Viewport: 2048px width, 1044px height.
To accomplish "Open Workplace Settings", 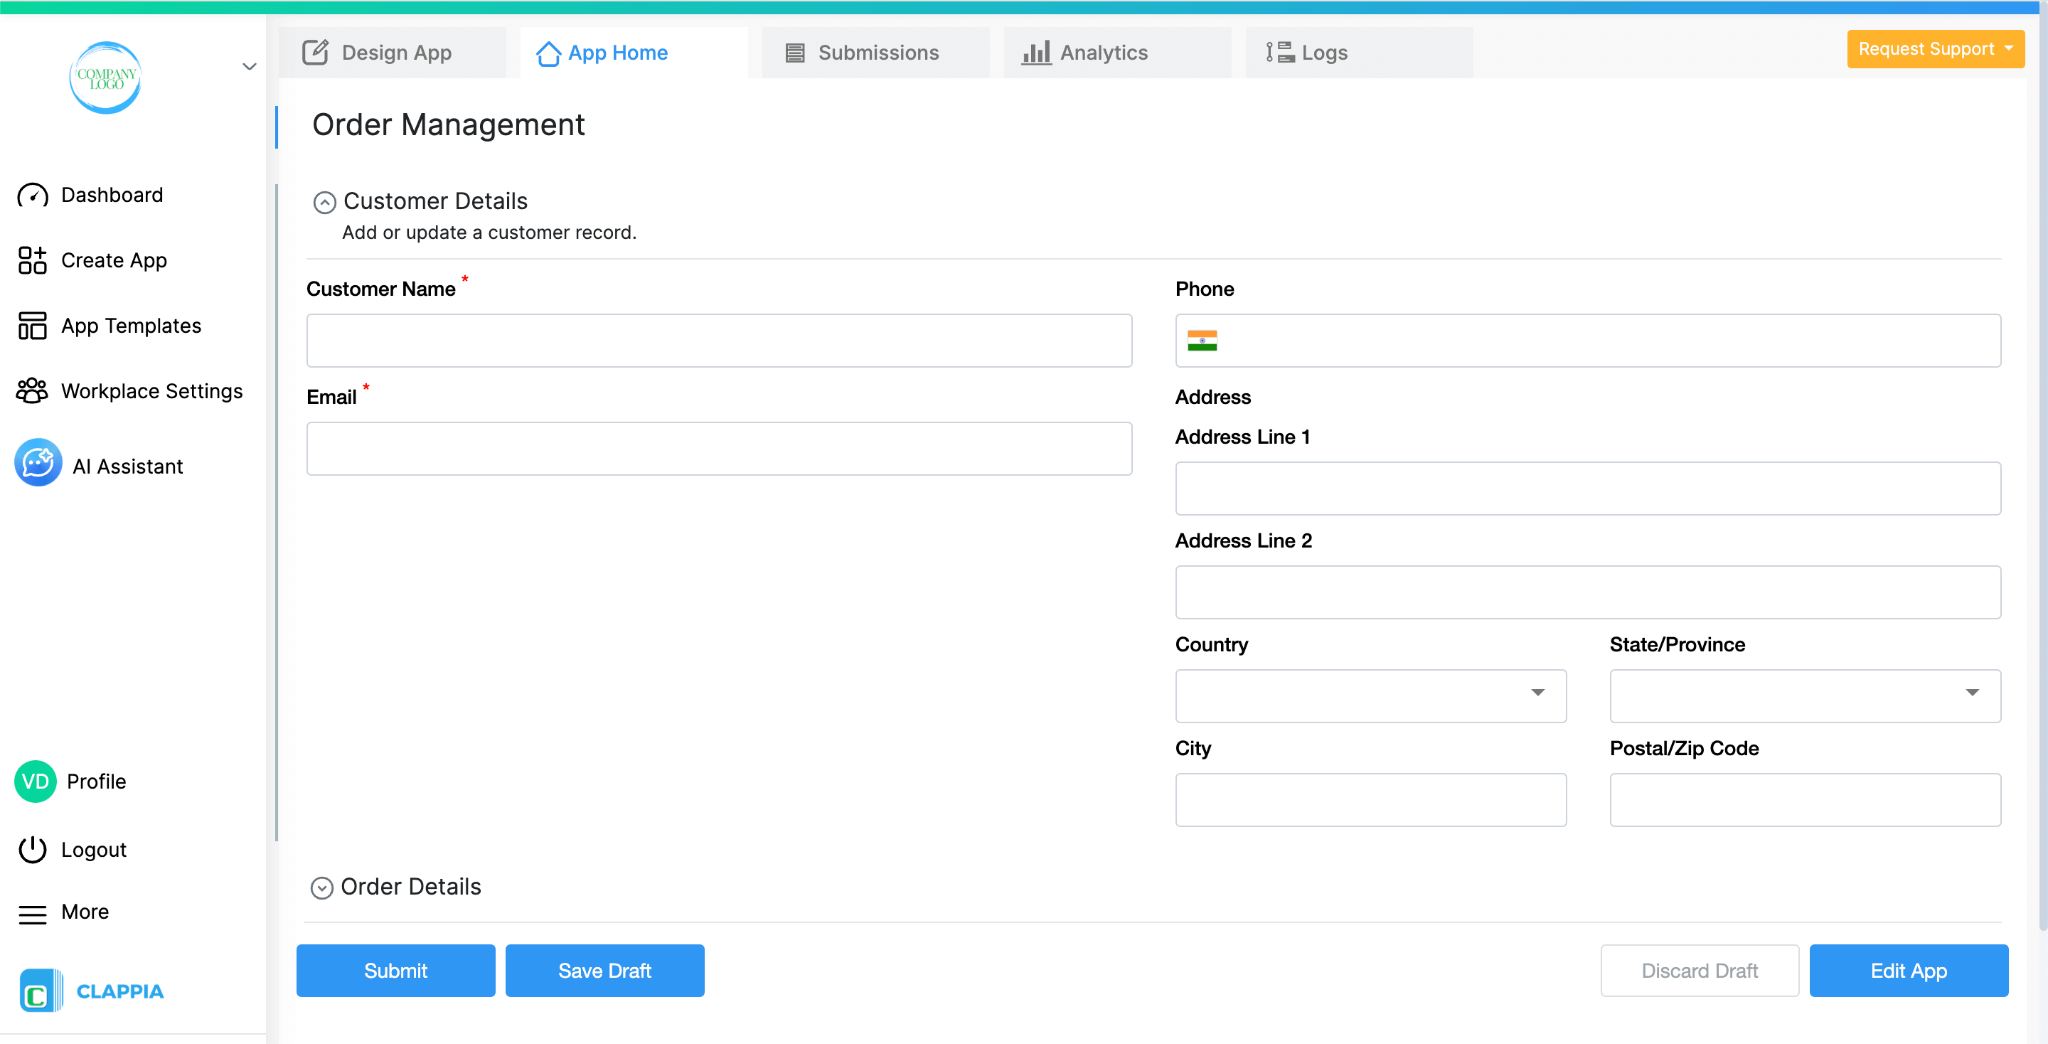I will click(x=31, y=390).
